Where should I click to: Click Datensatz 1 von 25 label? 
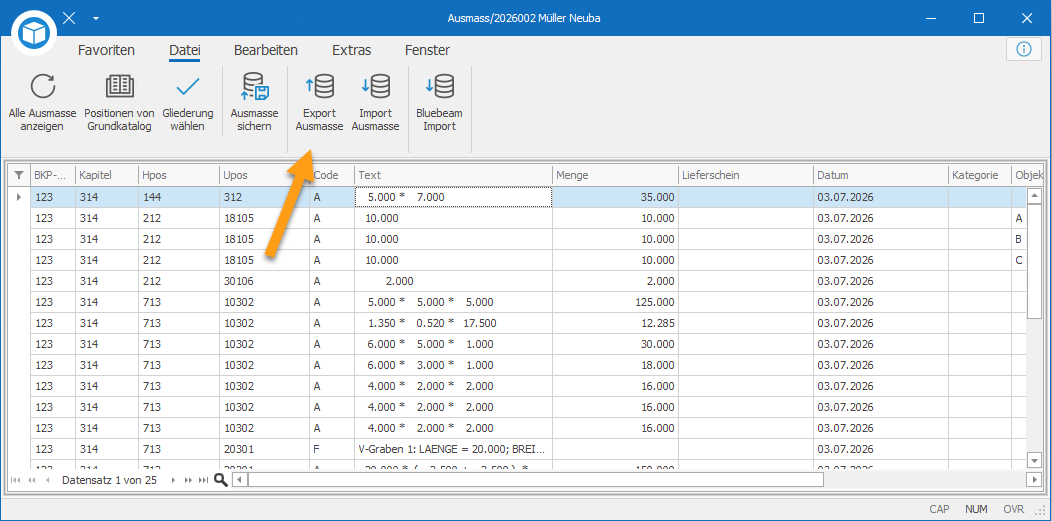pos(109,480)
